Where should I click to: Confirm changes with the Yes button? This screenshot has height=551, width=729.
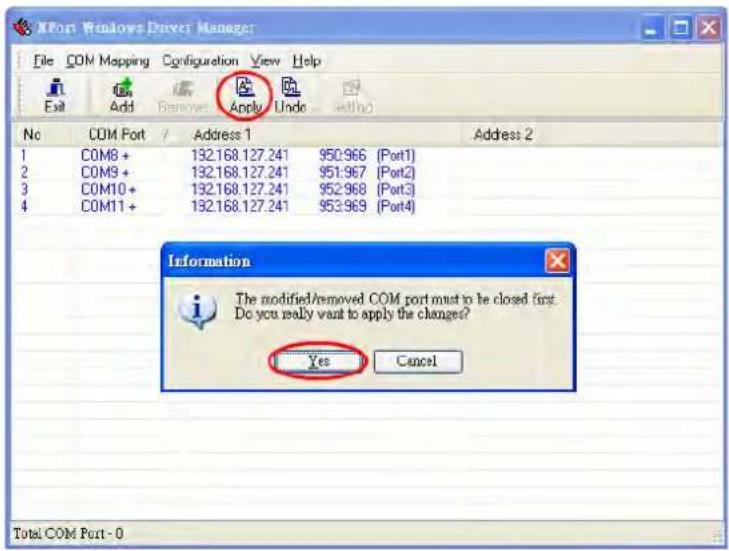pyautogui.click(x=318, y=361)
